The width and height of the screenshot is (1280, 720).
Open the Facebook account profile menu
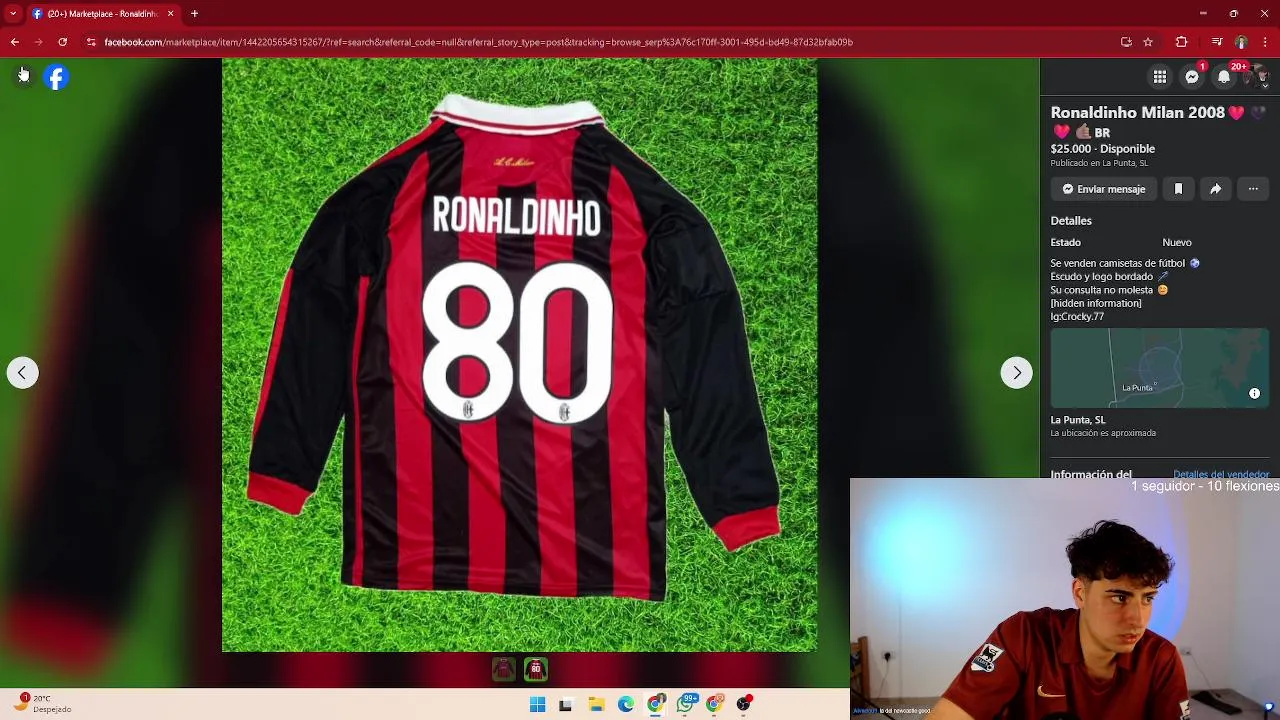point(1256,77)
